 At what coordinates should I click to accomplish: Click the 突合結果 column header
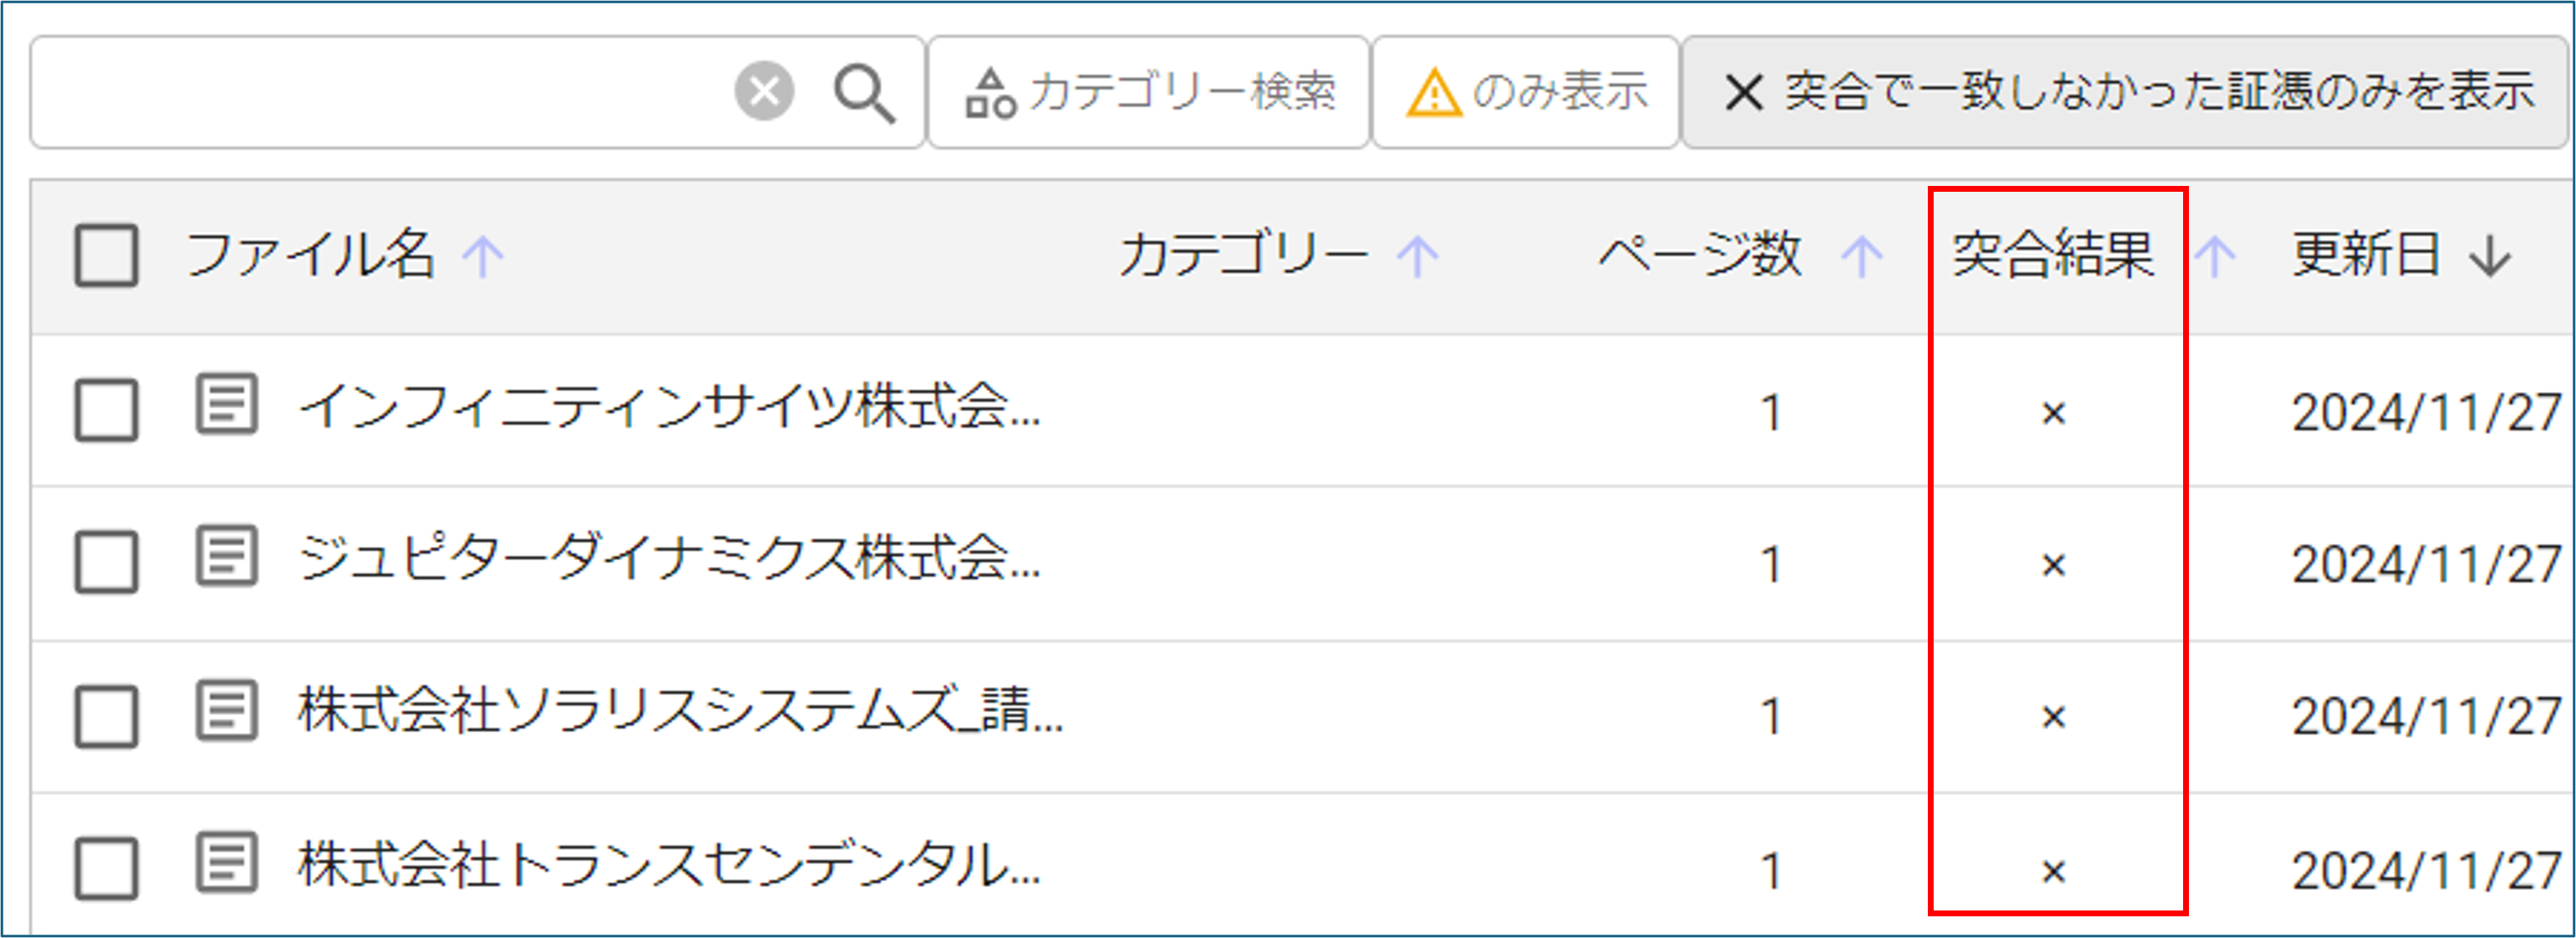2053,255
